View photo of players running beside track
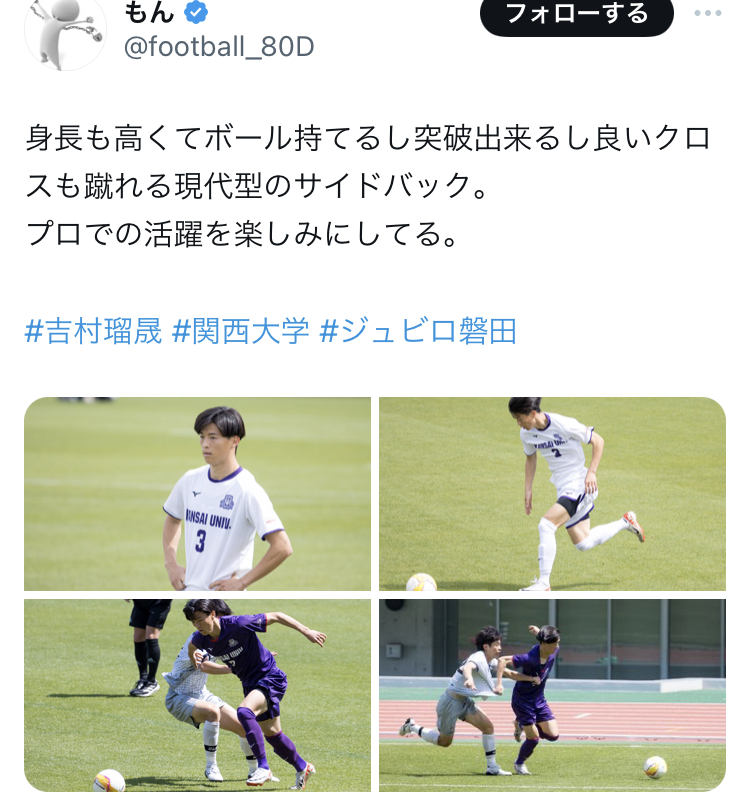Image resolution: width=750 pixels, height=811 pixels. (552, 696)
